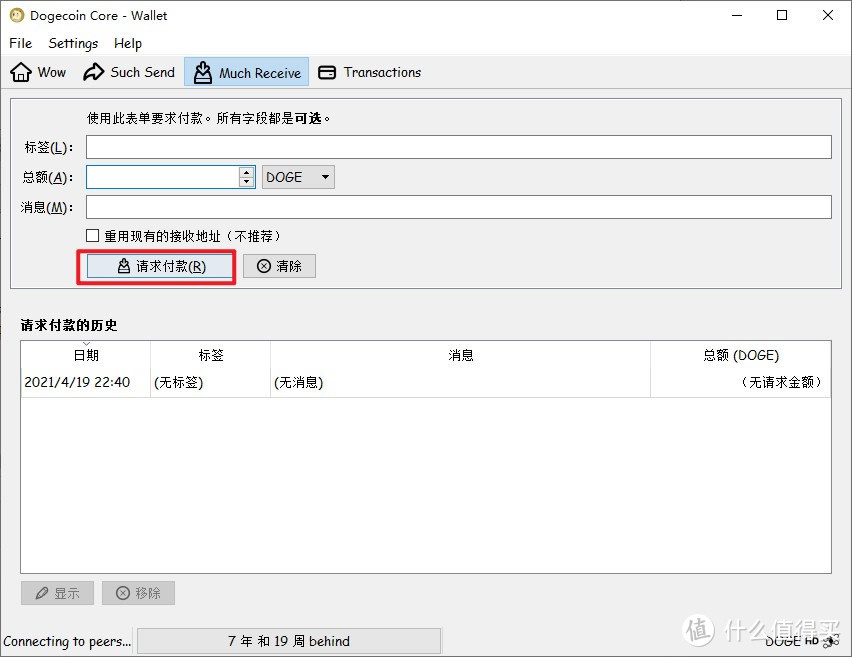Open the Wow overview tab
Image resolution: width=852 pixels, height=657 pixels.
[x=38, y=72]
